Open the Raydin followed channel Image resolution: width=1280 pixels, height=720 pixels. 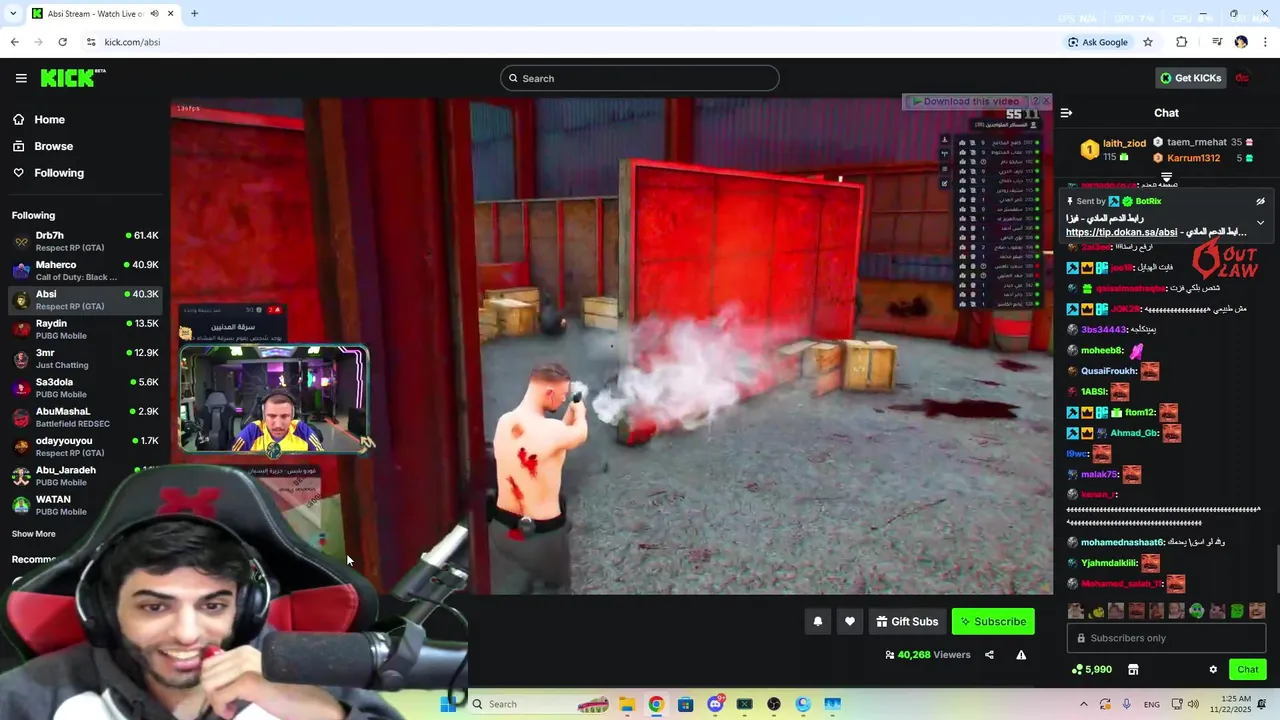(x=84, y=329)
